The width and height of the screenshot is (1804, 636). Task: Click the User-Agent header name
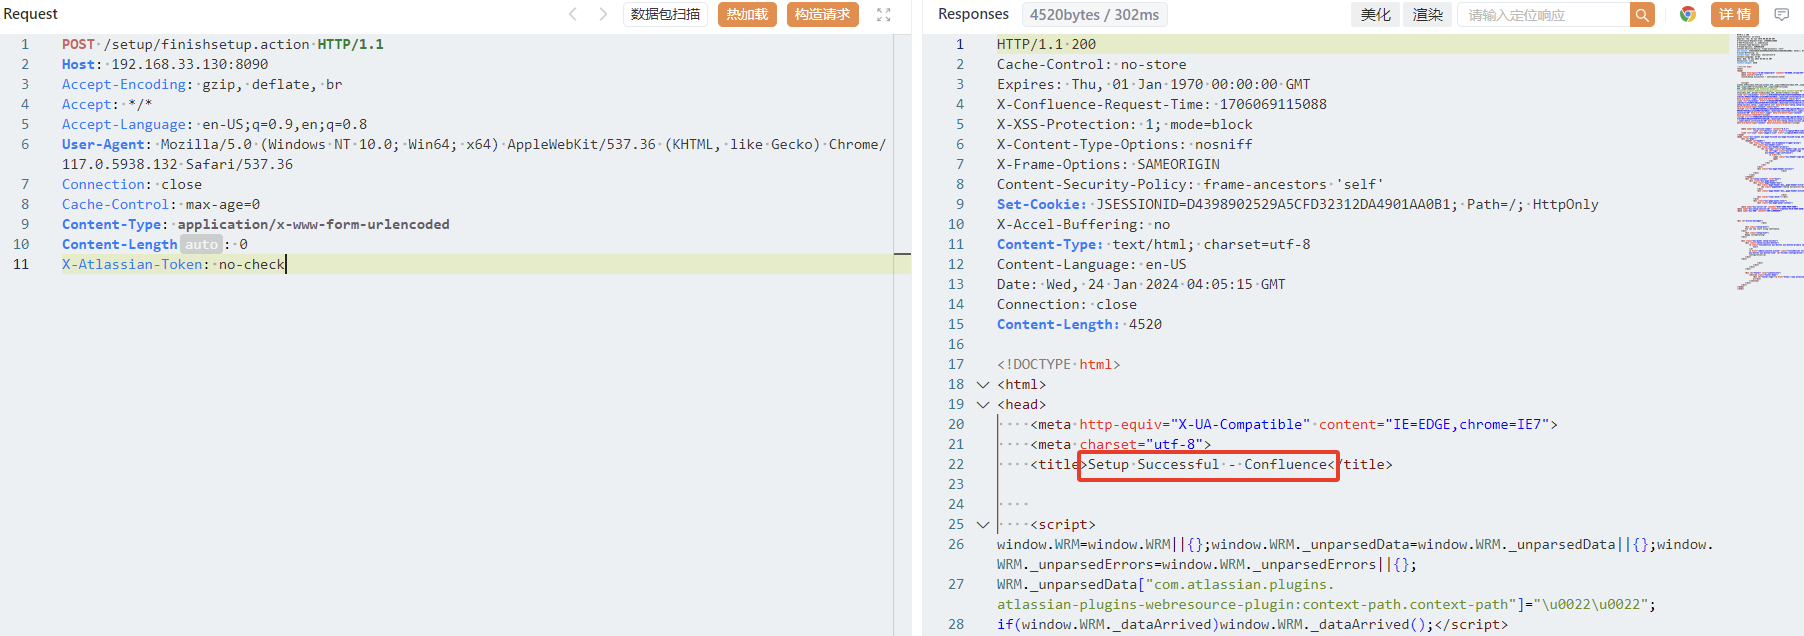(x=103, y=144)
